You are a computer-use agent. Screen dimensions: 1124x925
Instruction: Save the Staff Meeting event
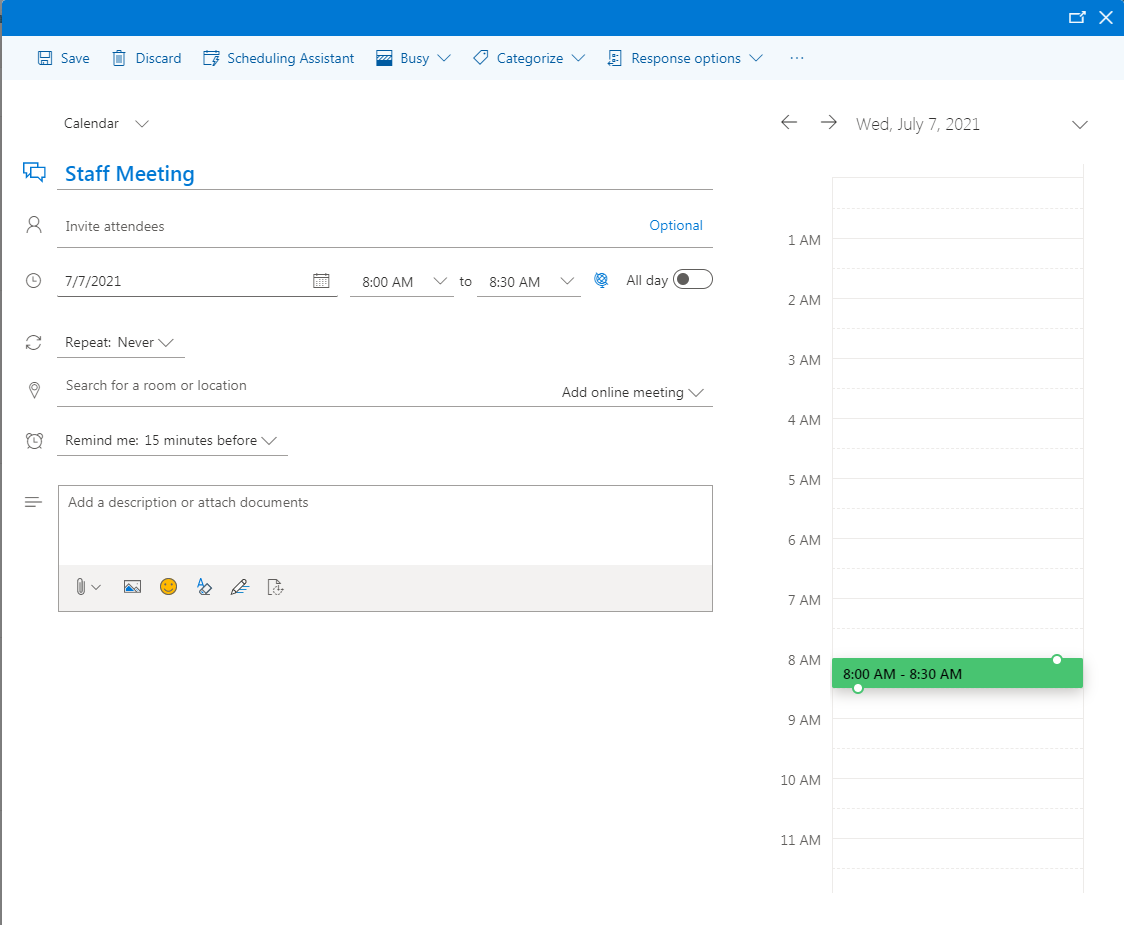64,58
